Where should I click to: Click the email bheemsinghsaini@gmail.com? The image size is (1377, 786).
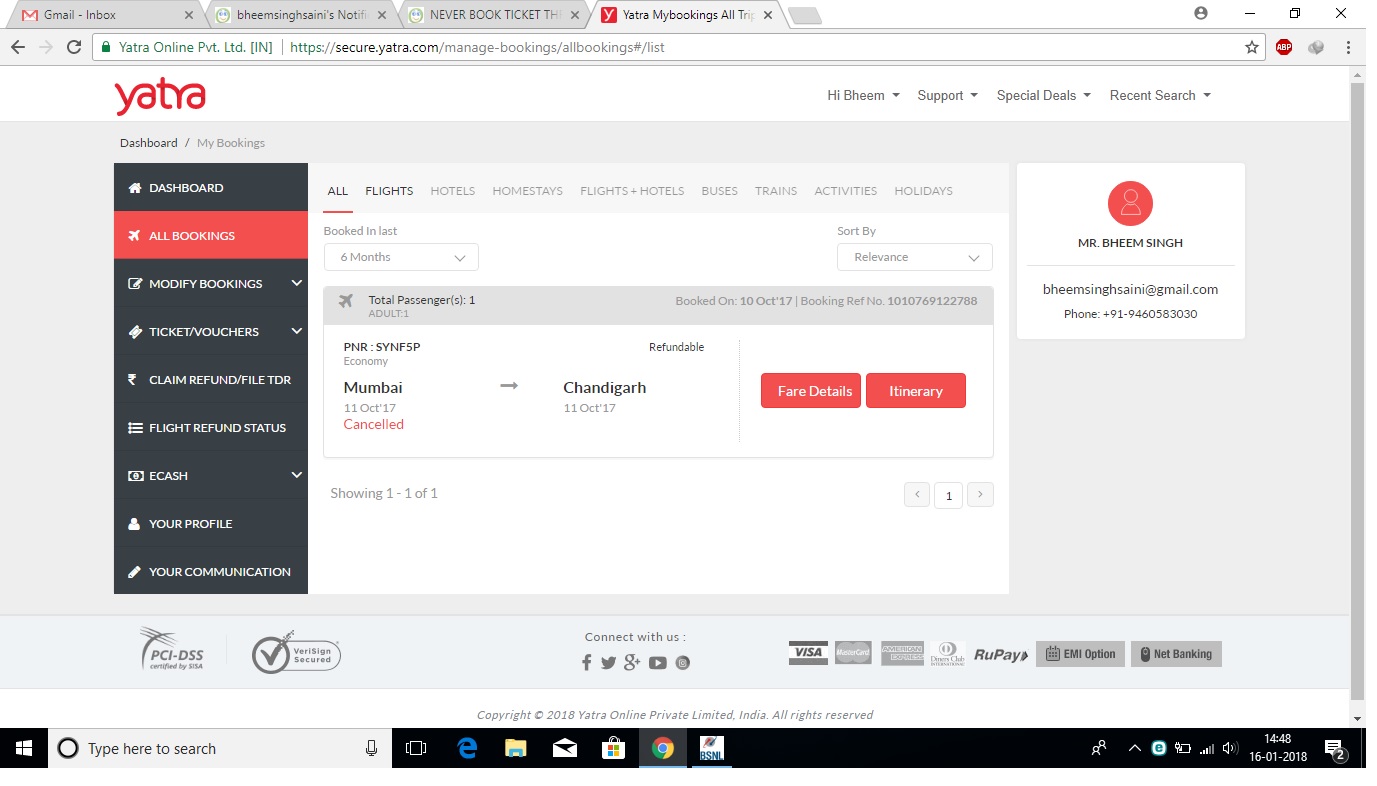click(1130, 289)
